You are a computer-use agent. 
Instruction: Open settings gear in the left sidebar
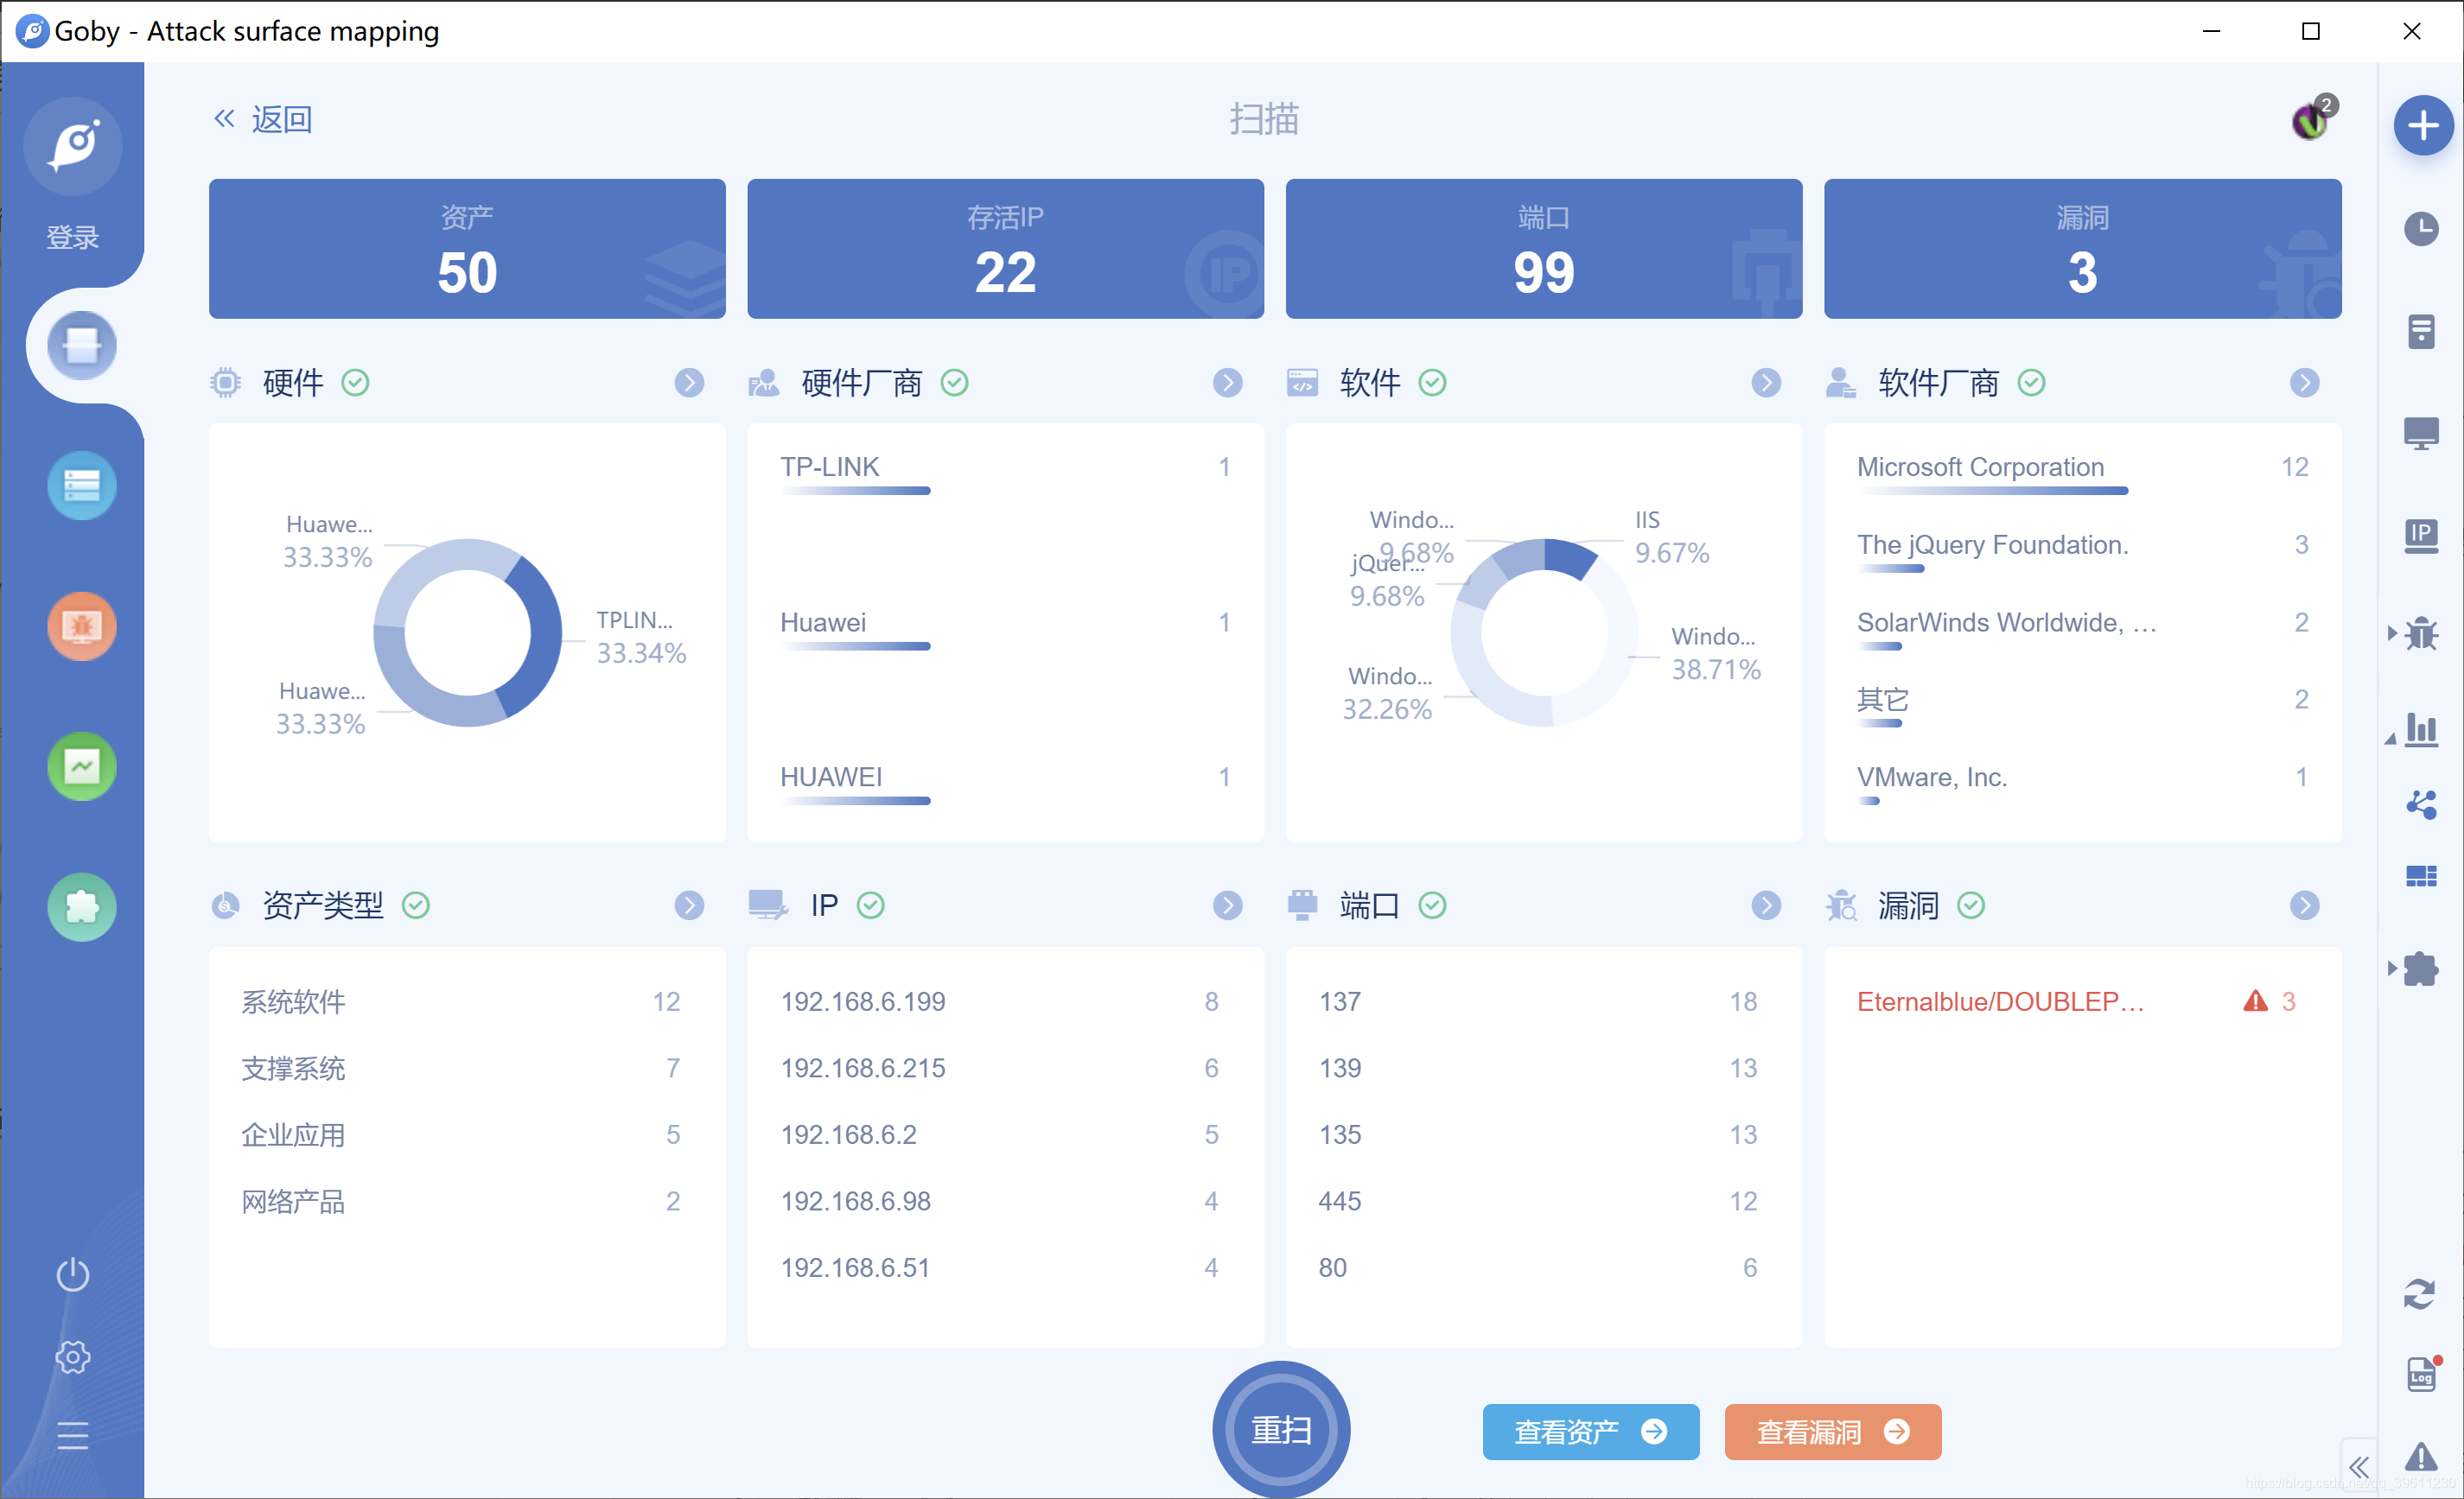[x=72, y=1357]
